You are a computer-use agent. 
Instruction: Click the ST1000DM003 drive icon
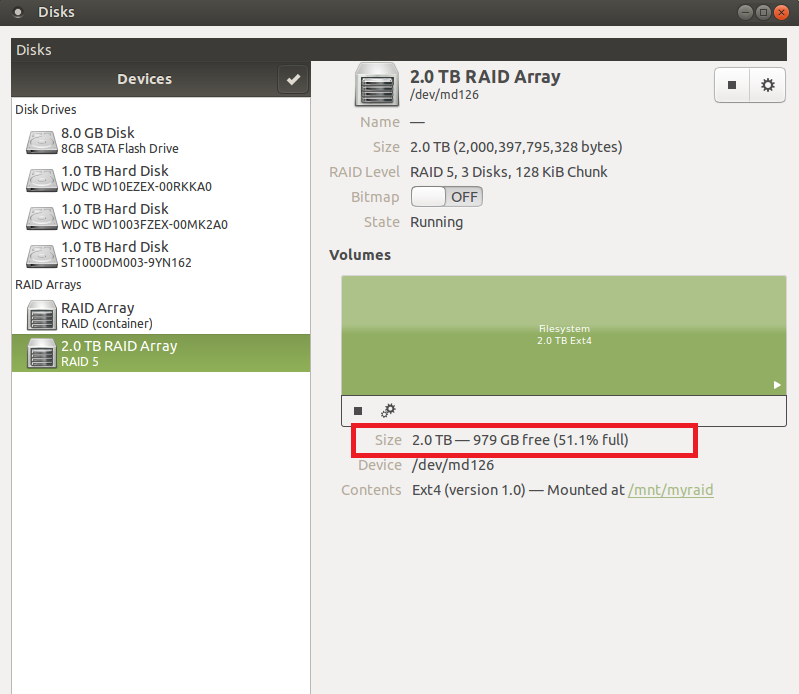pos(42,256)
